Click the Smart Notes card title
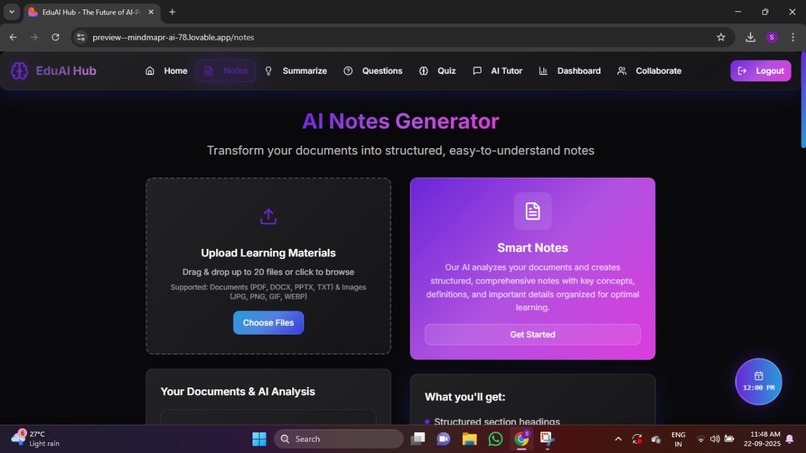This screenshot has height=453, width=806. pos(533,248)
